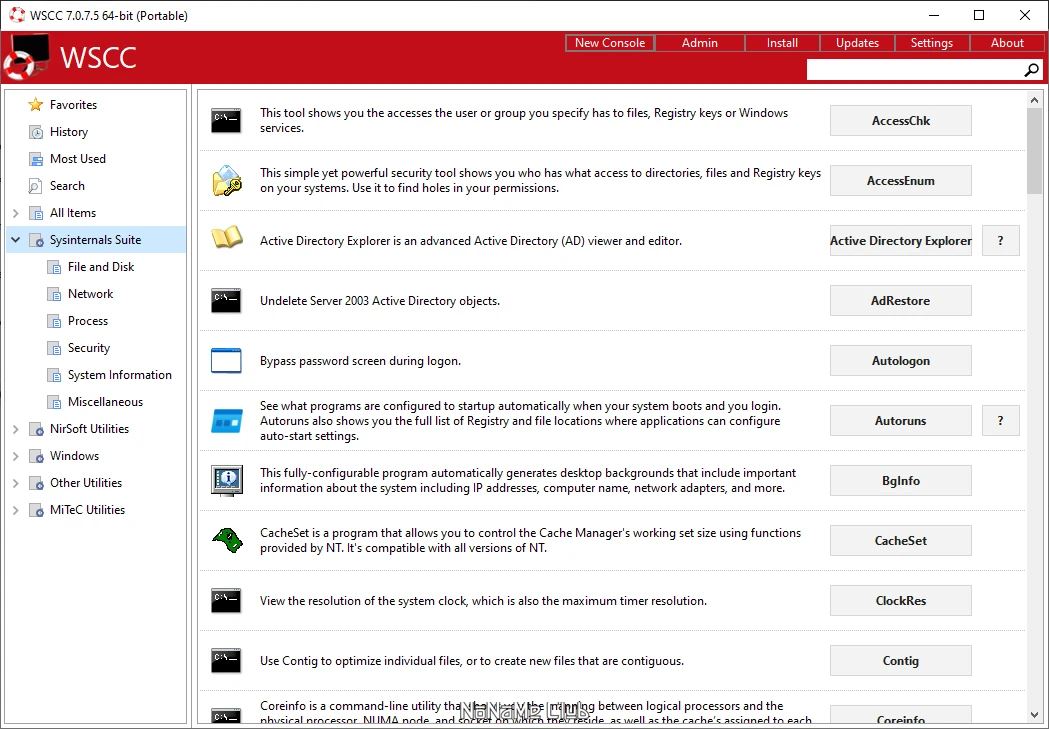1049x729 pixels.
Task: Click the search magnifier icon
Action: coord(1031,70)
